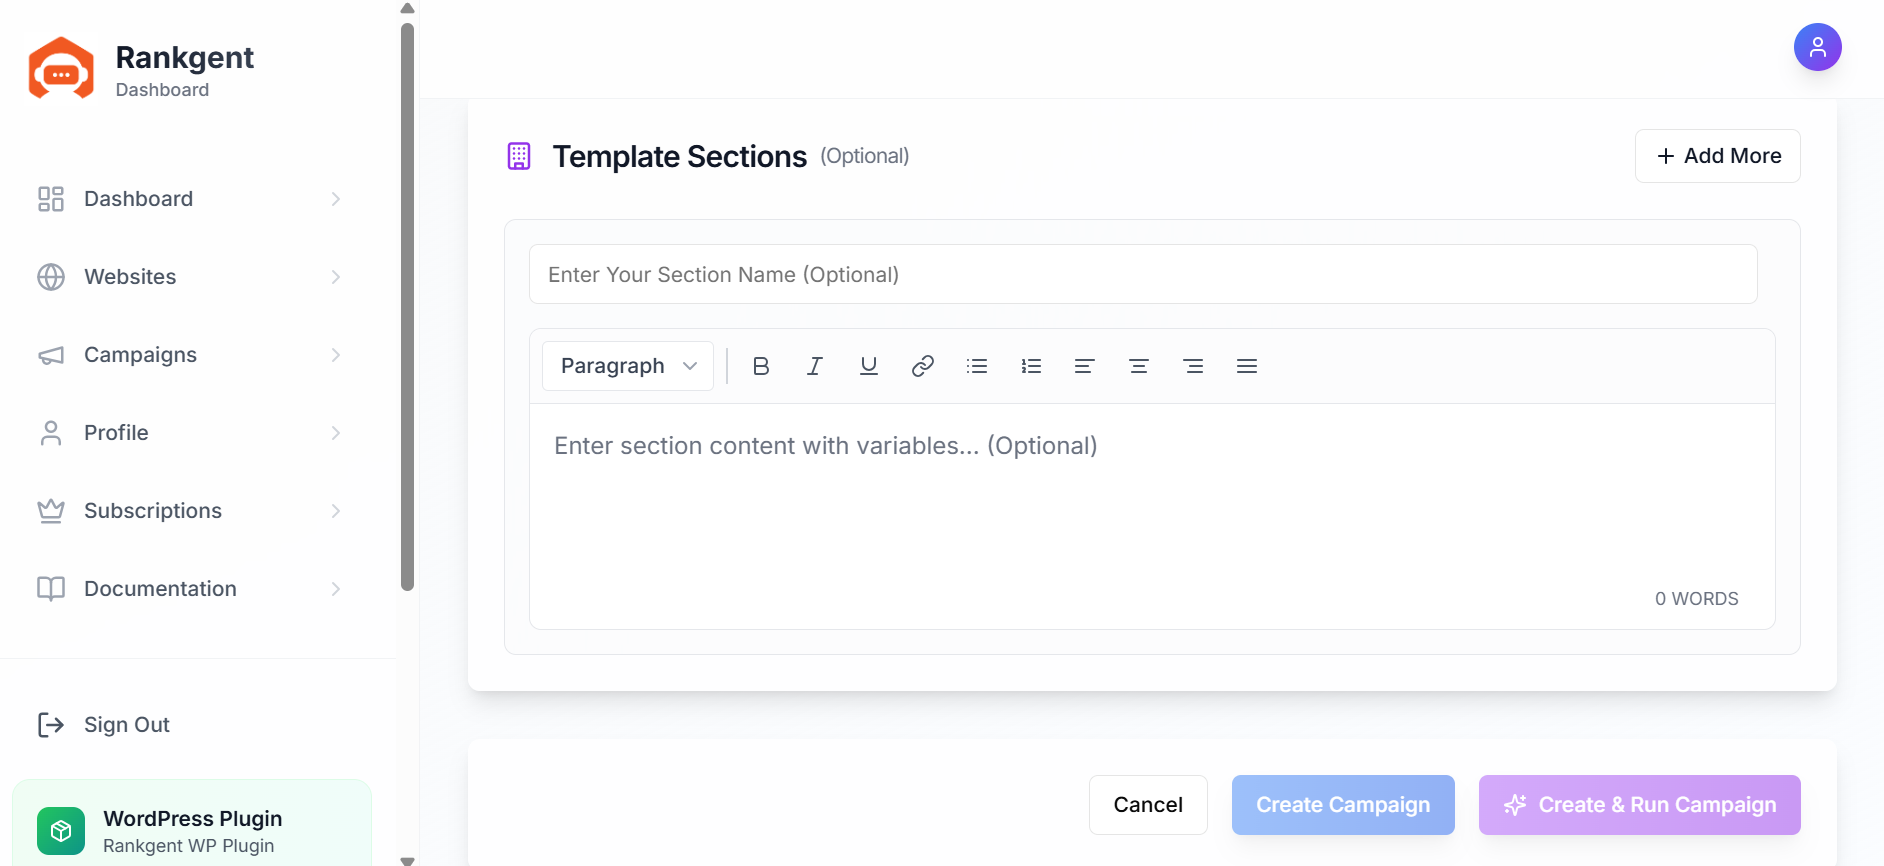Create a numbered list in the editor
The image size is (1884, 866).
pos(1031,366)
